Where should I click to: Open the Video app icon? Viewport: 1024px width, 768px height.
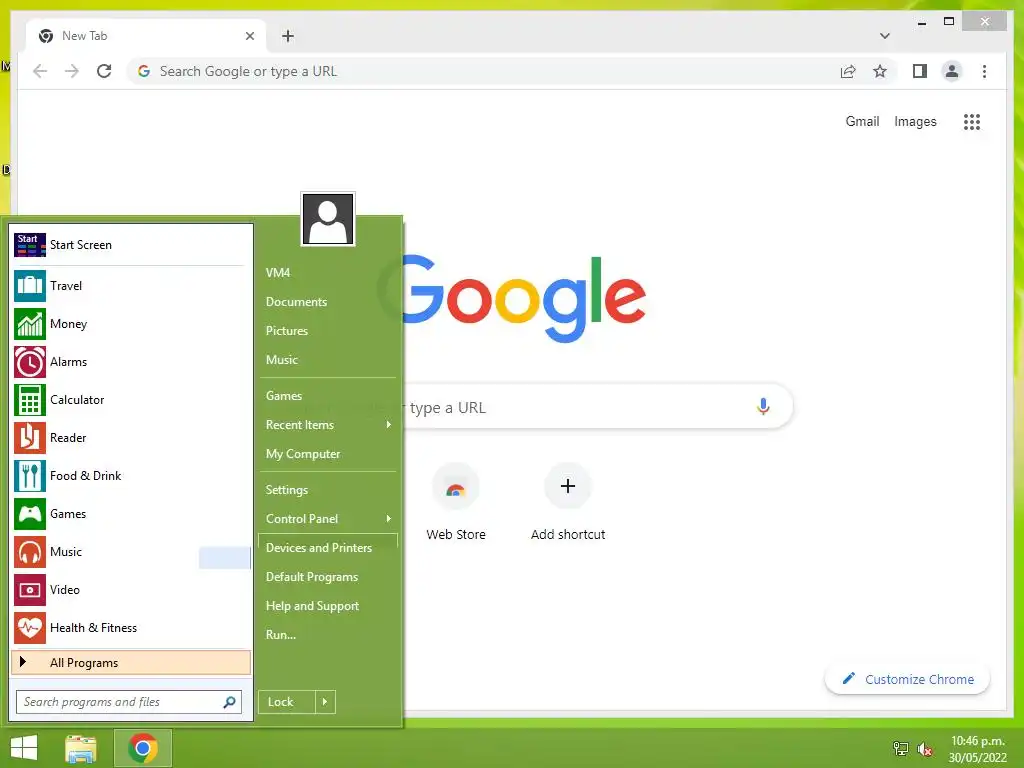[29, 590]
